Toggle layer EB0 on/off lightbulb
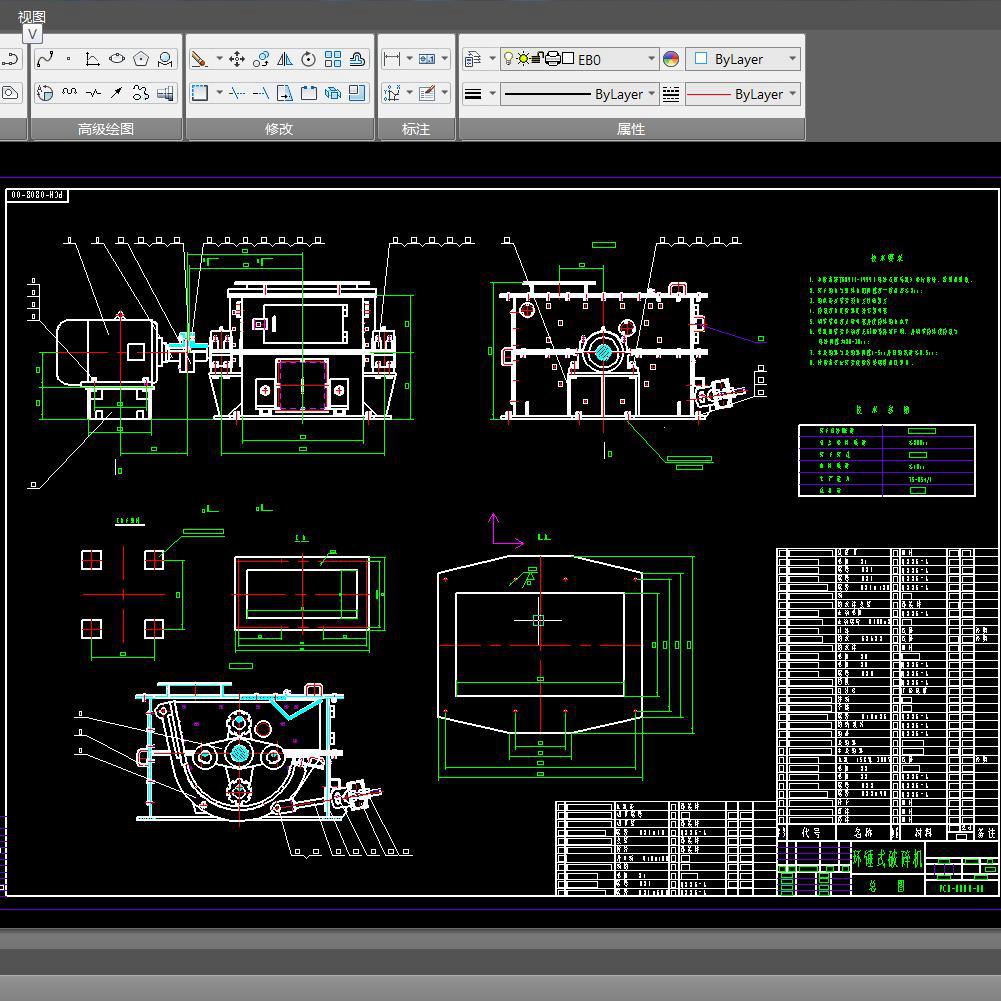The width and height of the screenshot is (1001, 1001). 508,59
